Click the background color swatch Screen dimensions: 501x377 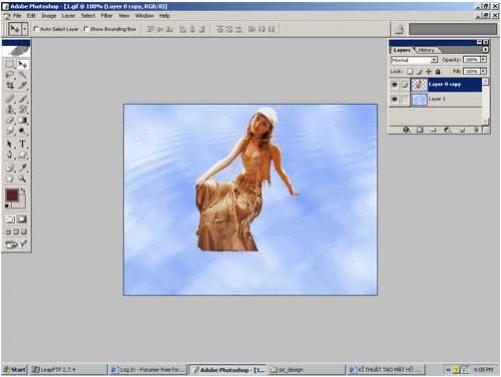coord(22,204)
